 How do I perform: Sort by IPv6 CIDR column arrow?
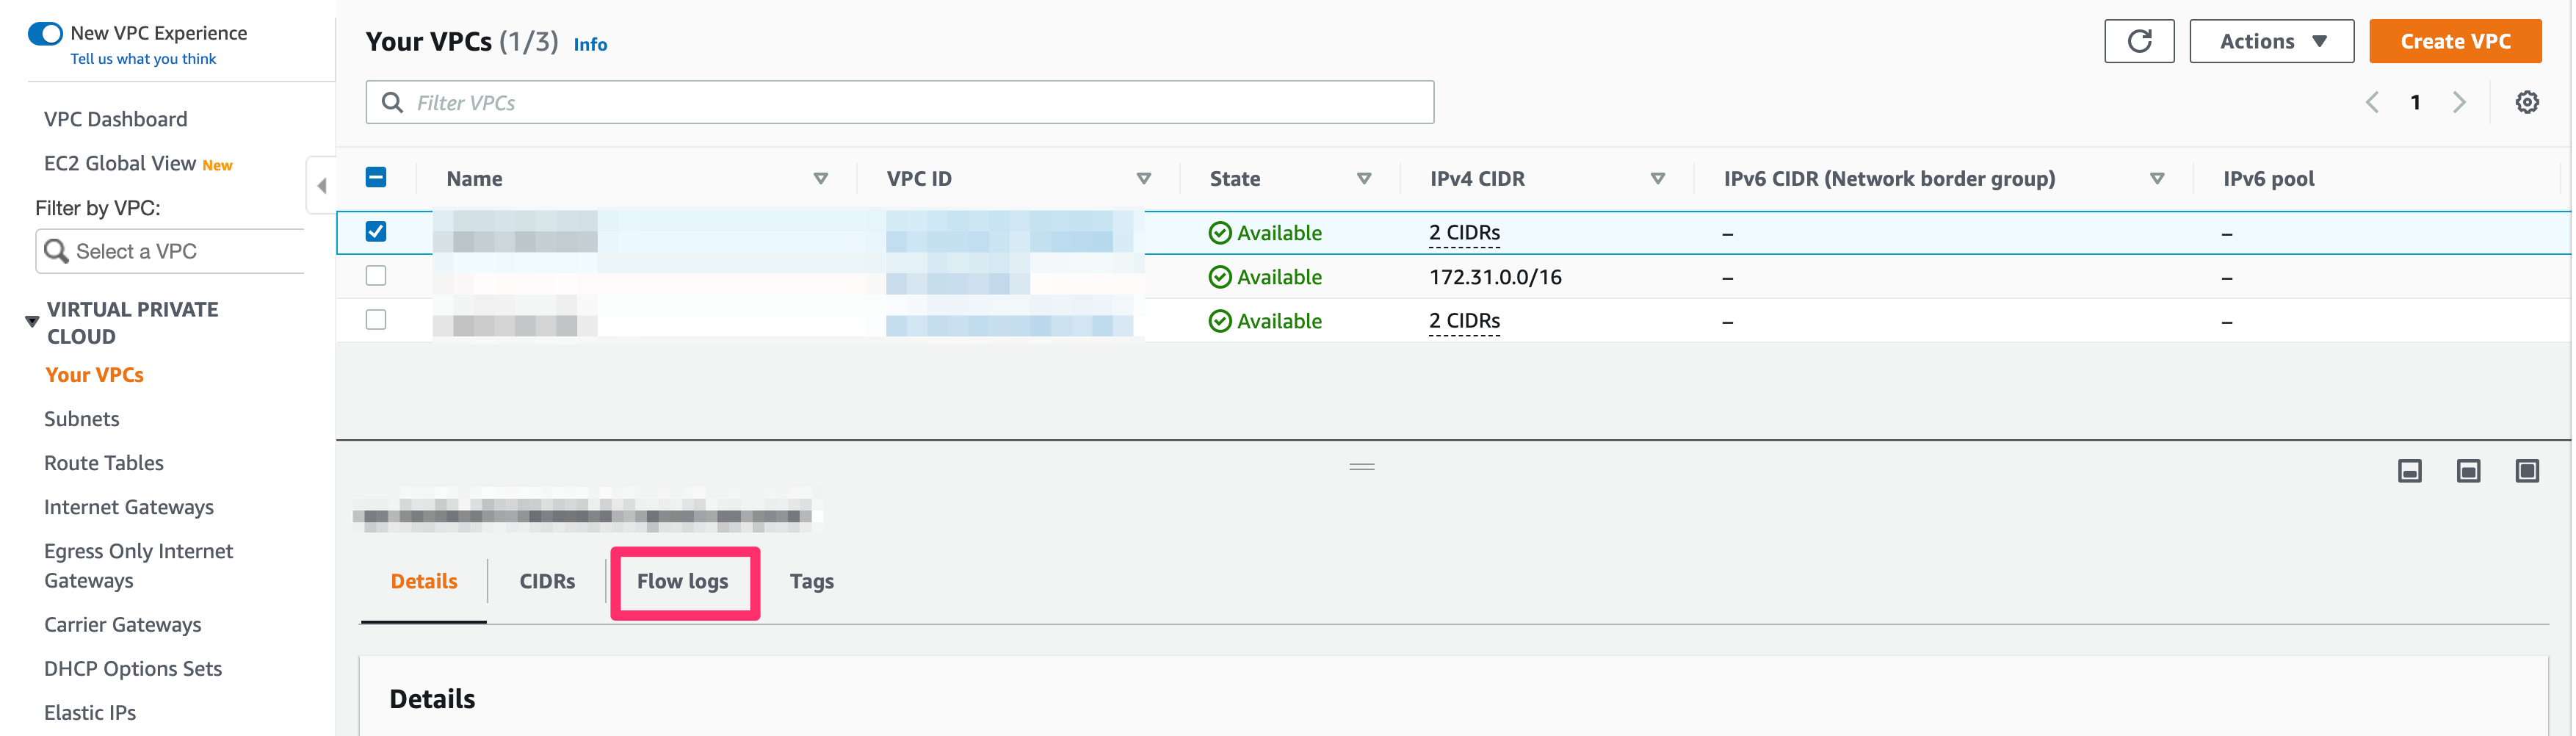tap(2156, 179)
